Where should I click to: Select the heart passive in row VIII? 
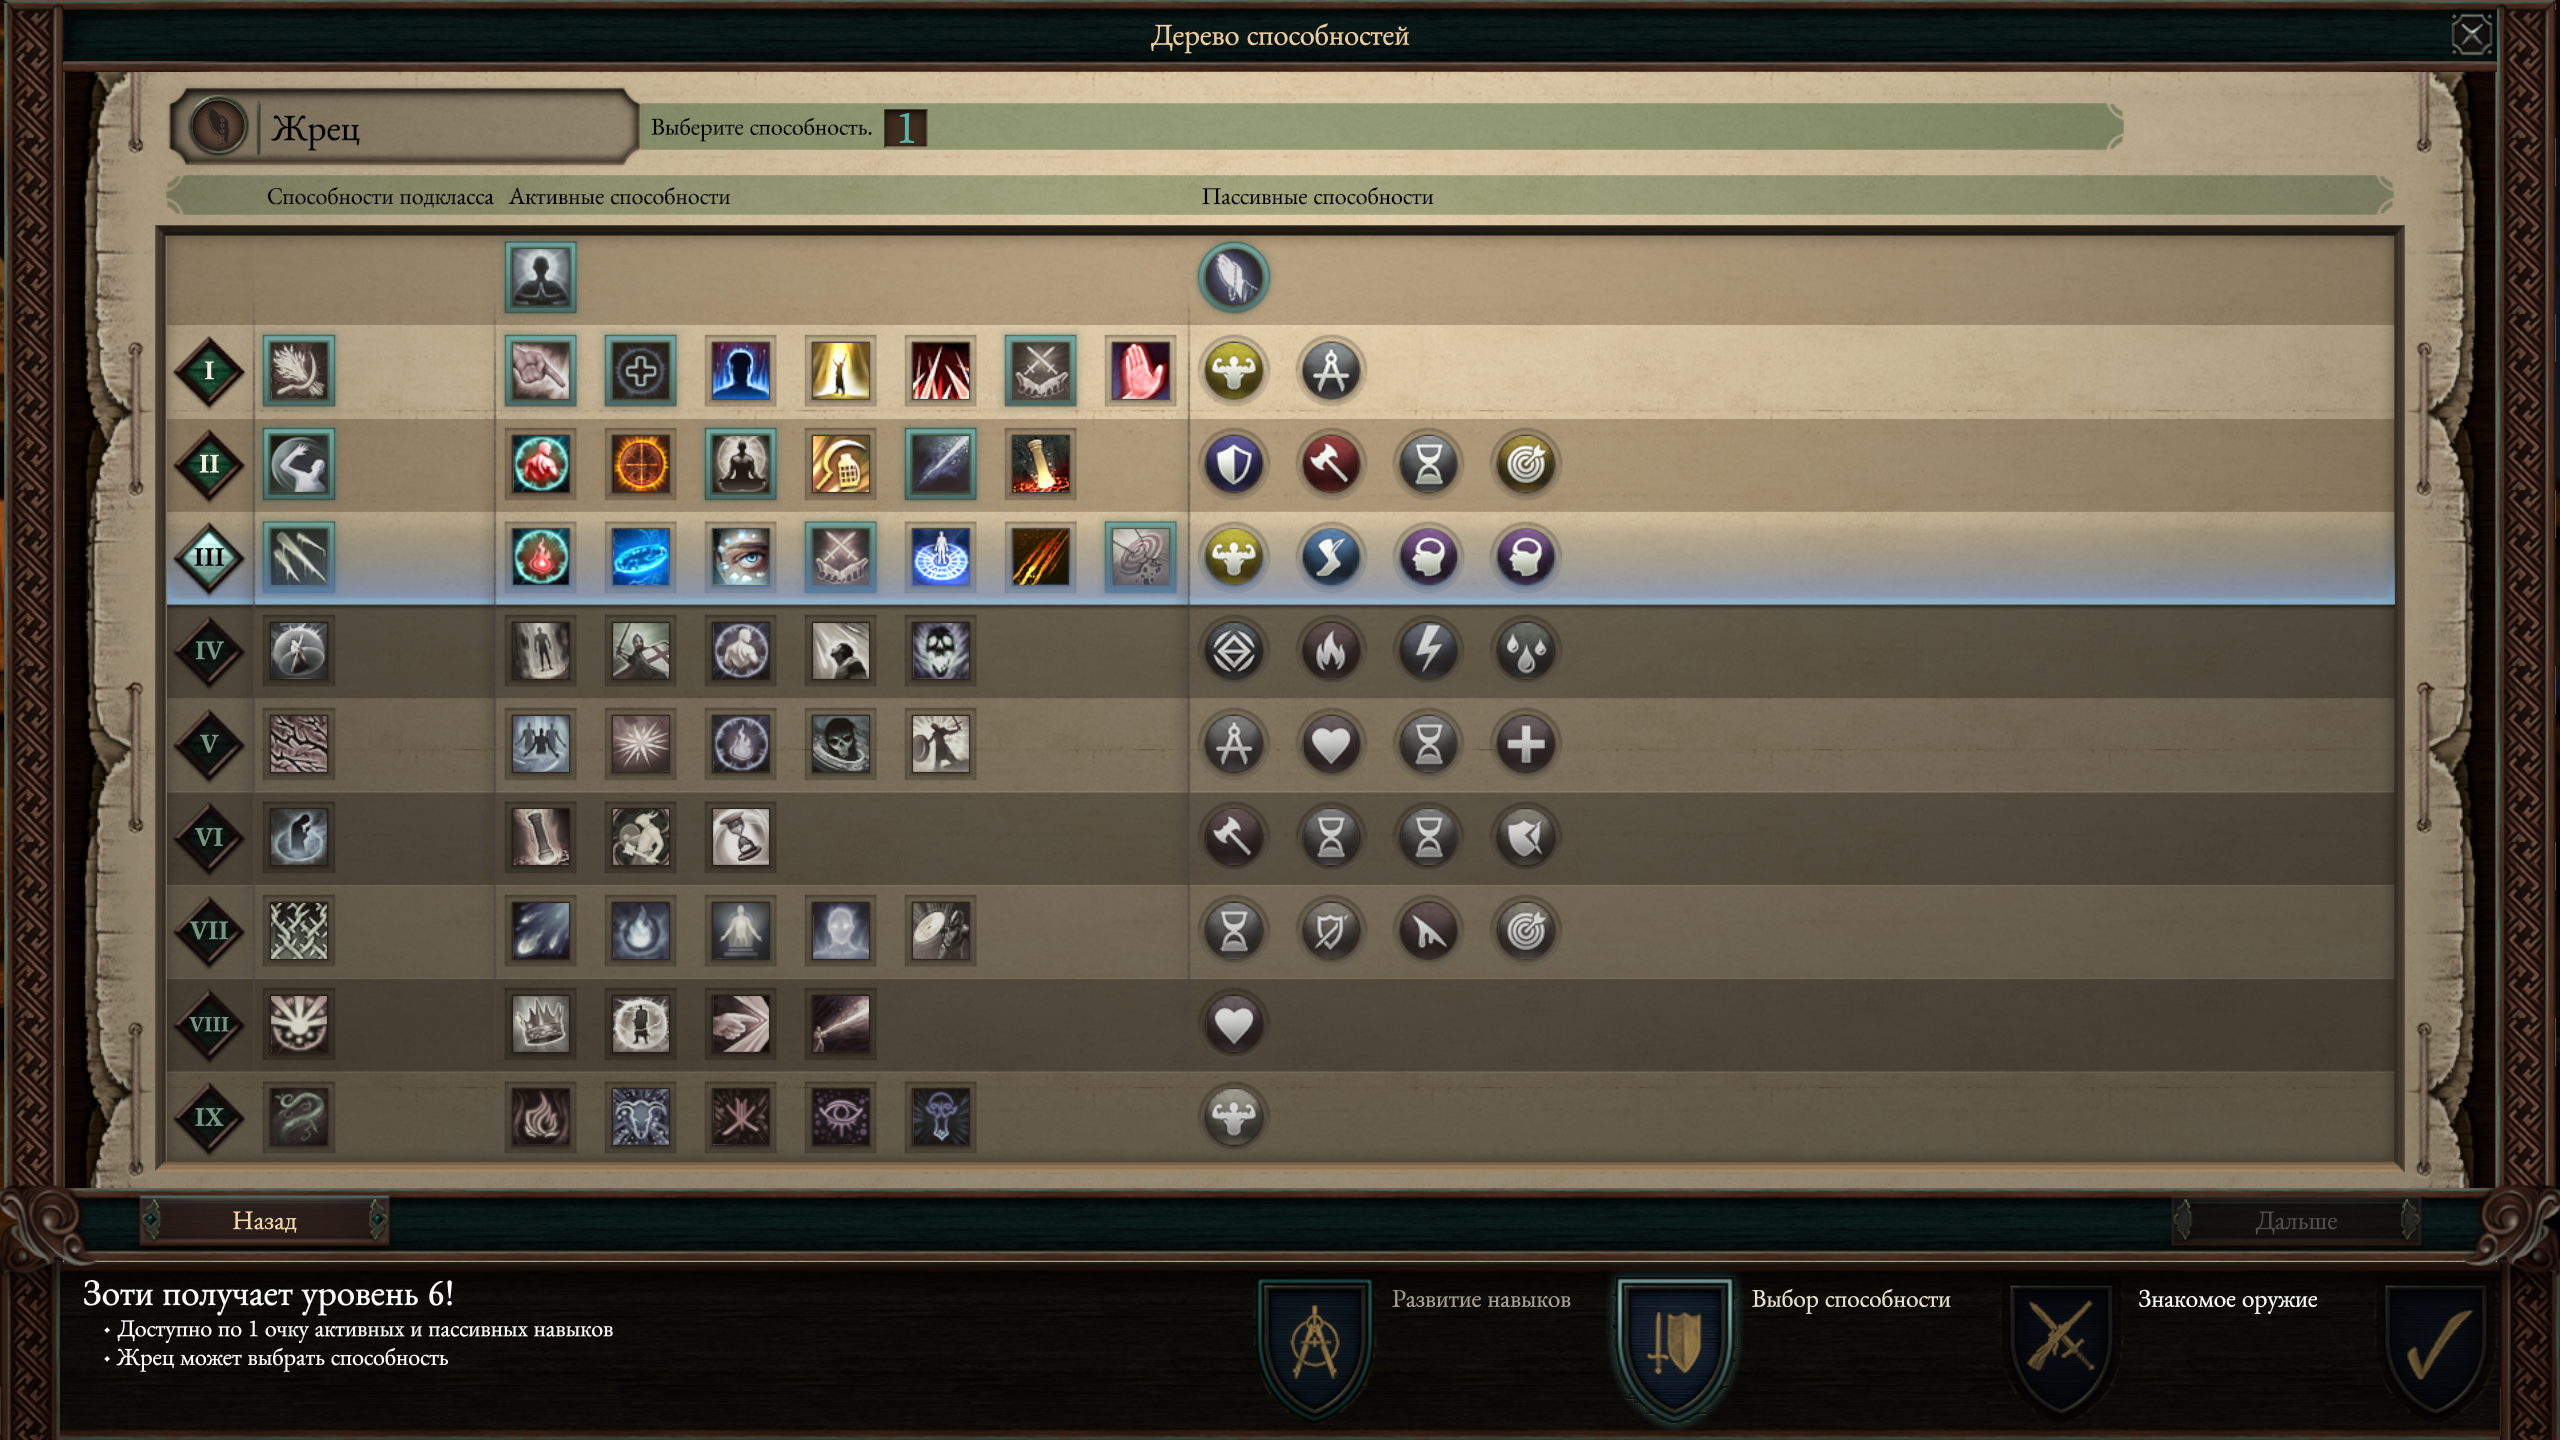1233,1024
